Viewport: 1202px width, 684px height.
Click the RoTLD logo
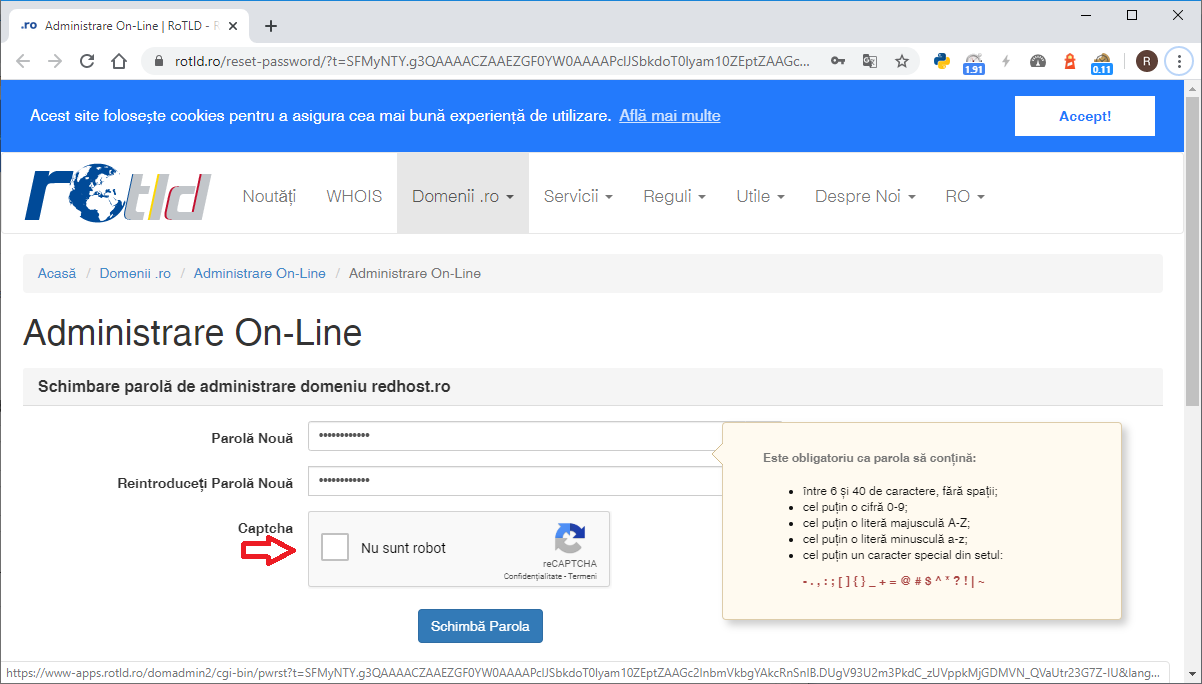pyautogui.click(x=118, y=194)
